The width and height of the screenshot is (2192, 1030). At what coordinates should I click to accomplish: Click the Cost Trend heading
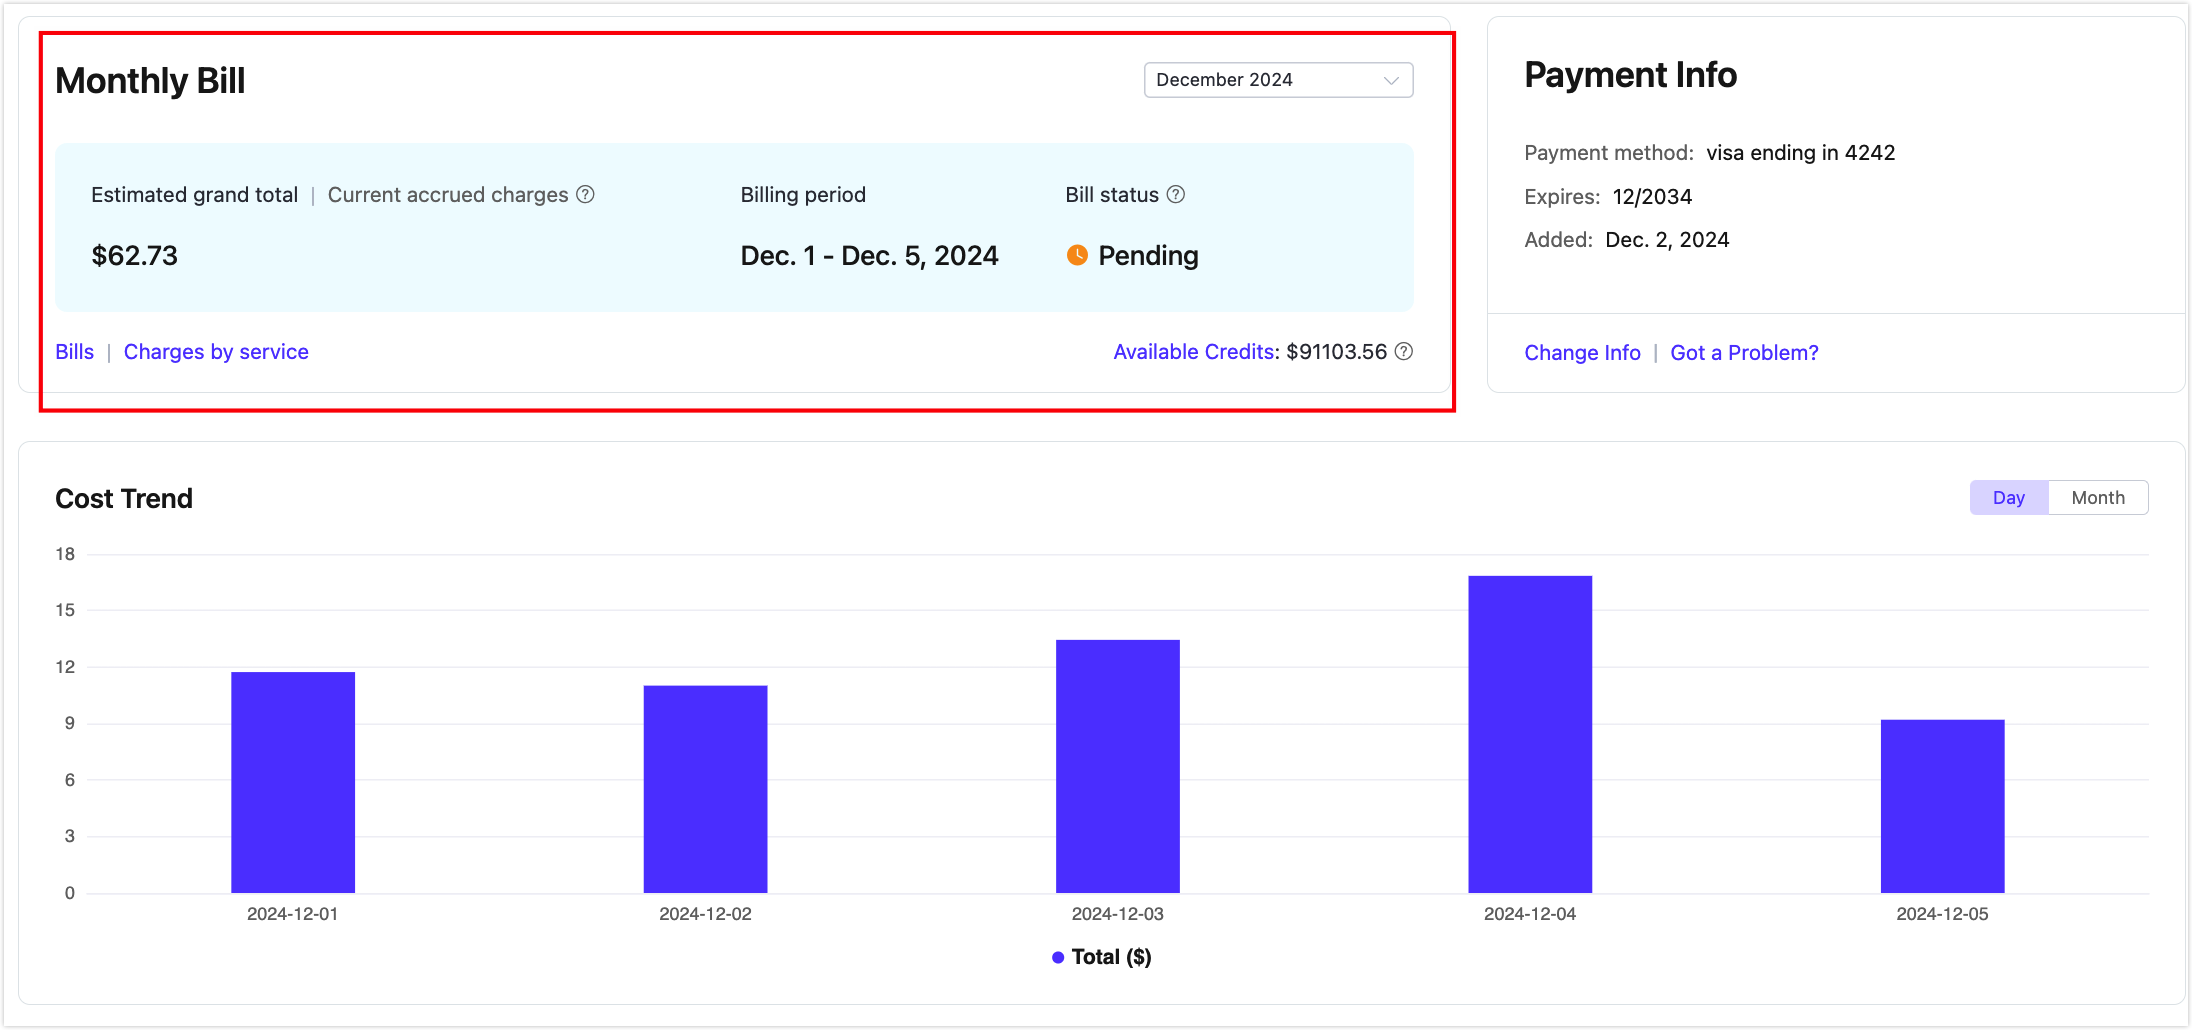[124, 499]
